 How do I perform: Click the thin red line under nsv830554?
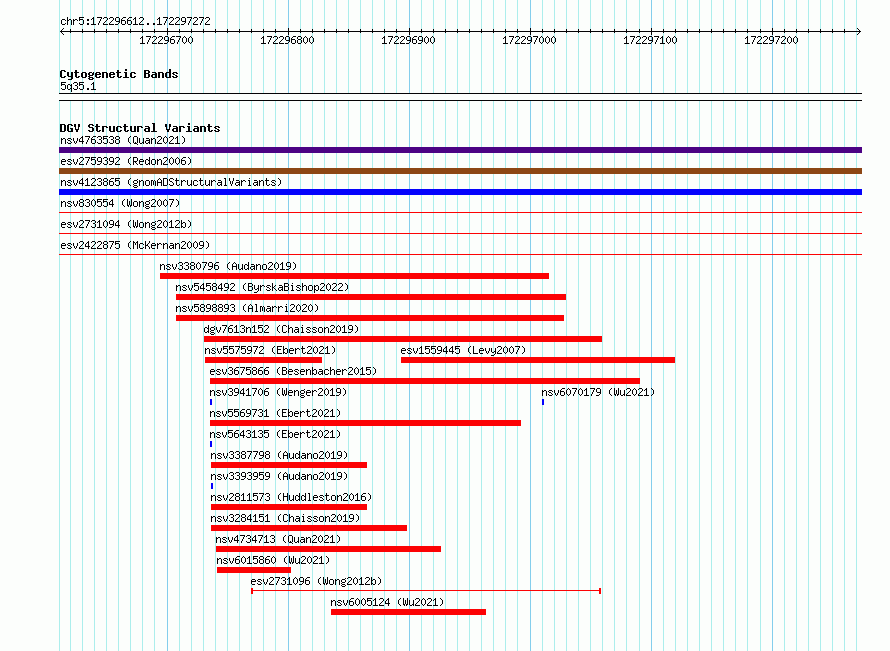[460, 213]
